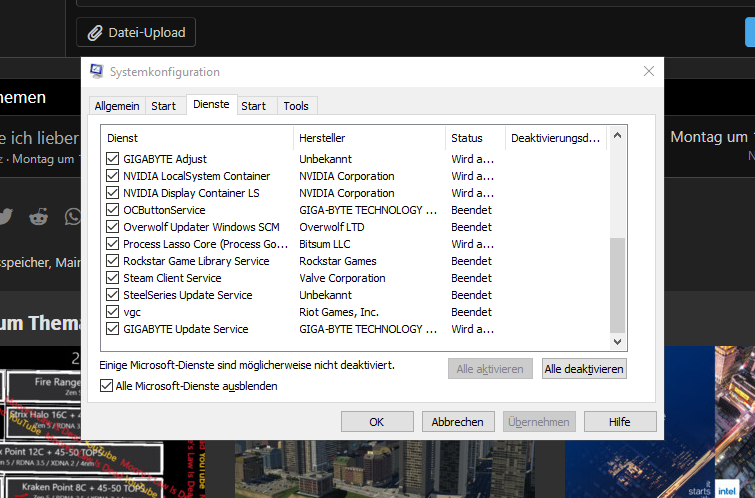Screen dimensions: 755x498
Task: Click the Abbrechen button
Action: click(x=458, y=422)
